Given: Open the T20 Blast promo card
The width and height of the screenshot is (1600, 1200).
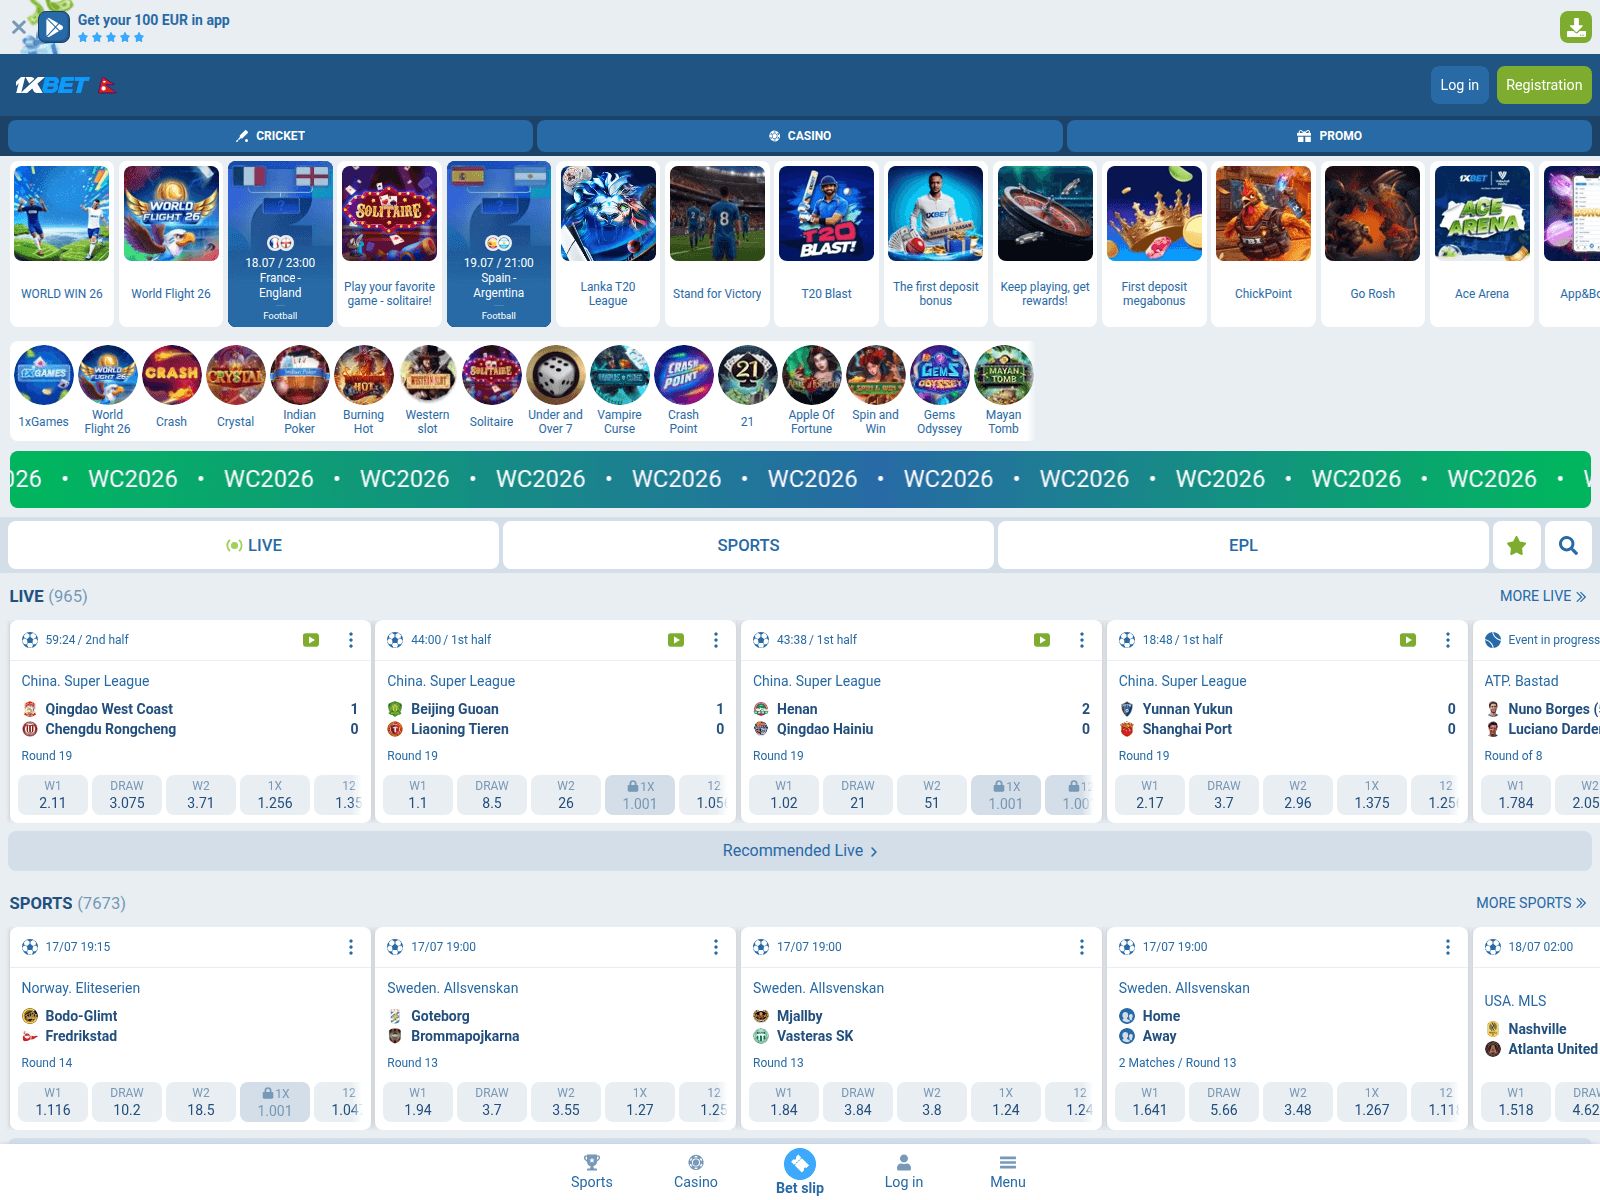Looking at the screenshot, I should pyautogui.click(x=826, y=244).
